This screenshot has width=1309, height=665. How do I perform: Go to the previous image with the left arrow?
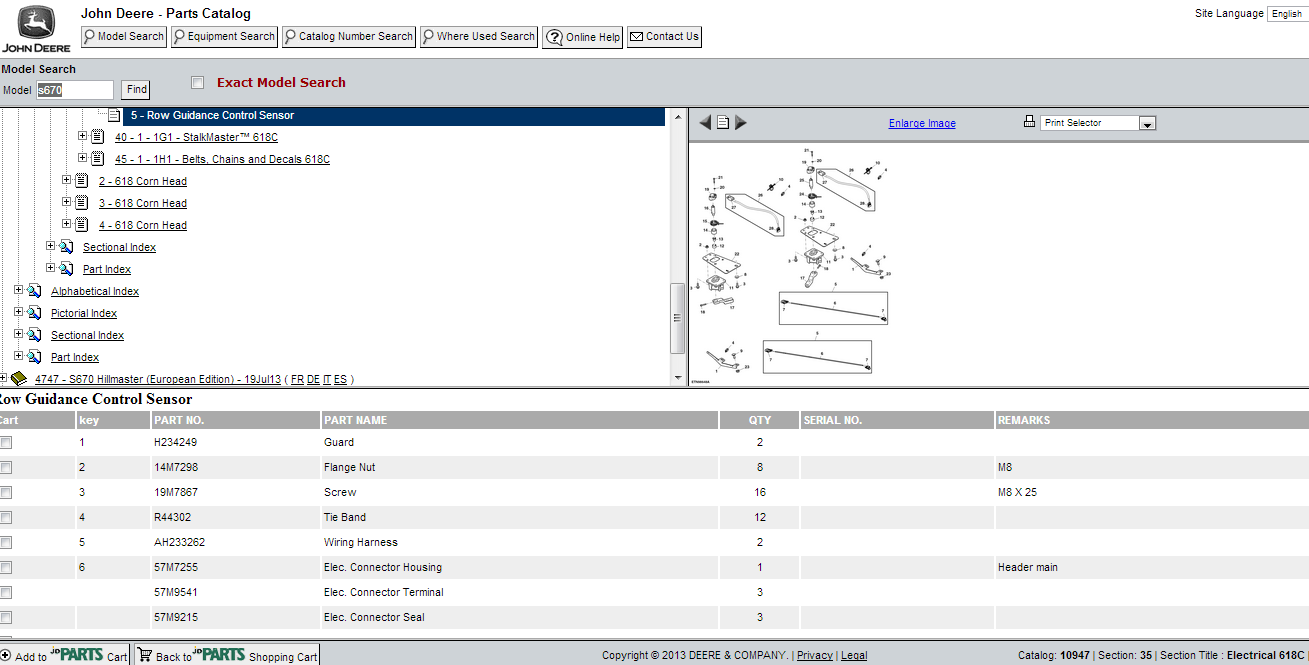tap(705, 123)
